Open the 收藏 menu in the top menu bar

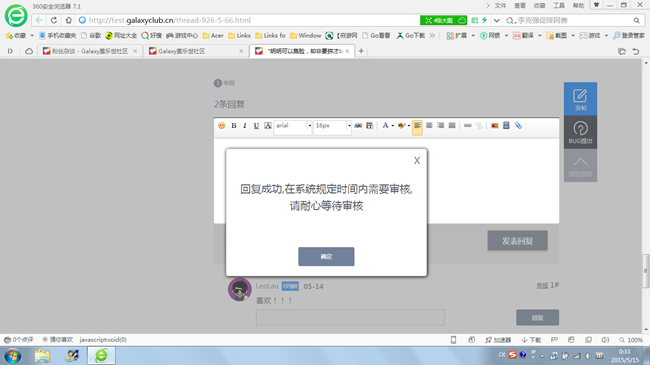(539, 5)
